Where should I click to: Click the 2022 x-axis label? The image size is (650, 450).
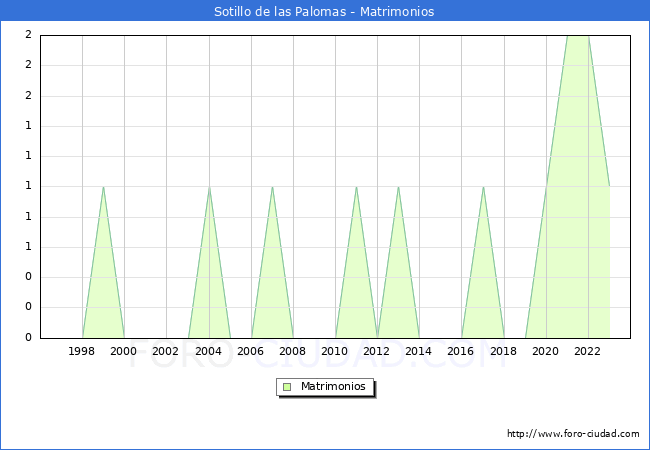pyautogui.click(x=587, y=351)
